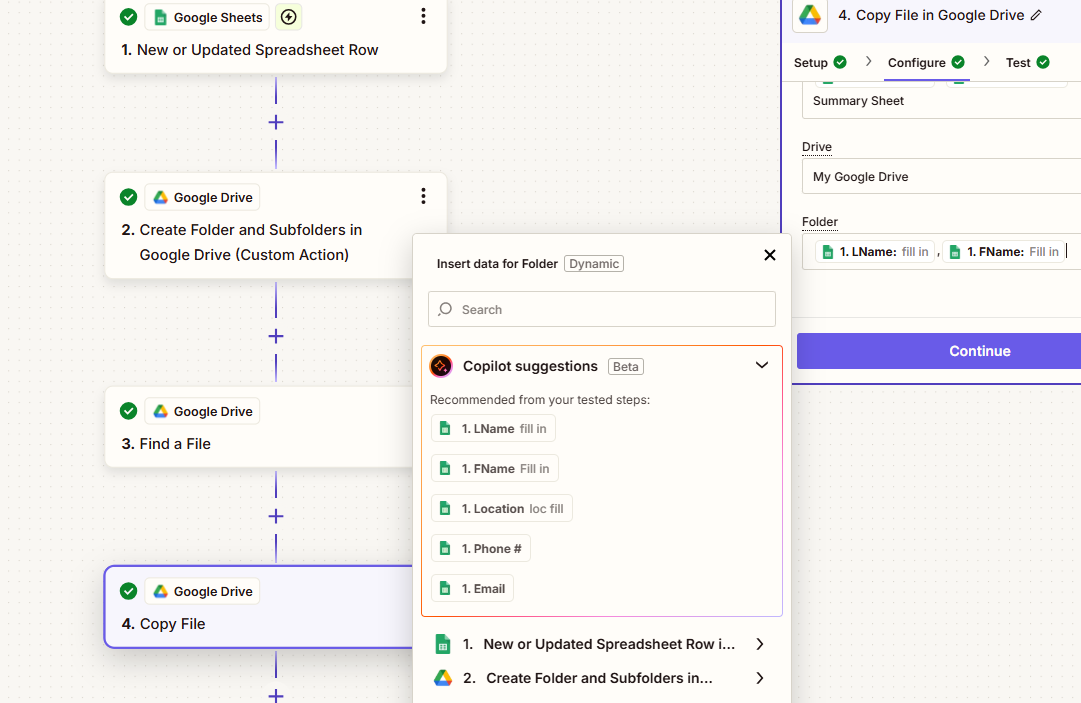Image resolution: width=1081 pixels, height=703 pixels.
Task: Open the Drive field showing My Google Drive
Action: (941, 176)
